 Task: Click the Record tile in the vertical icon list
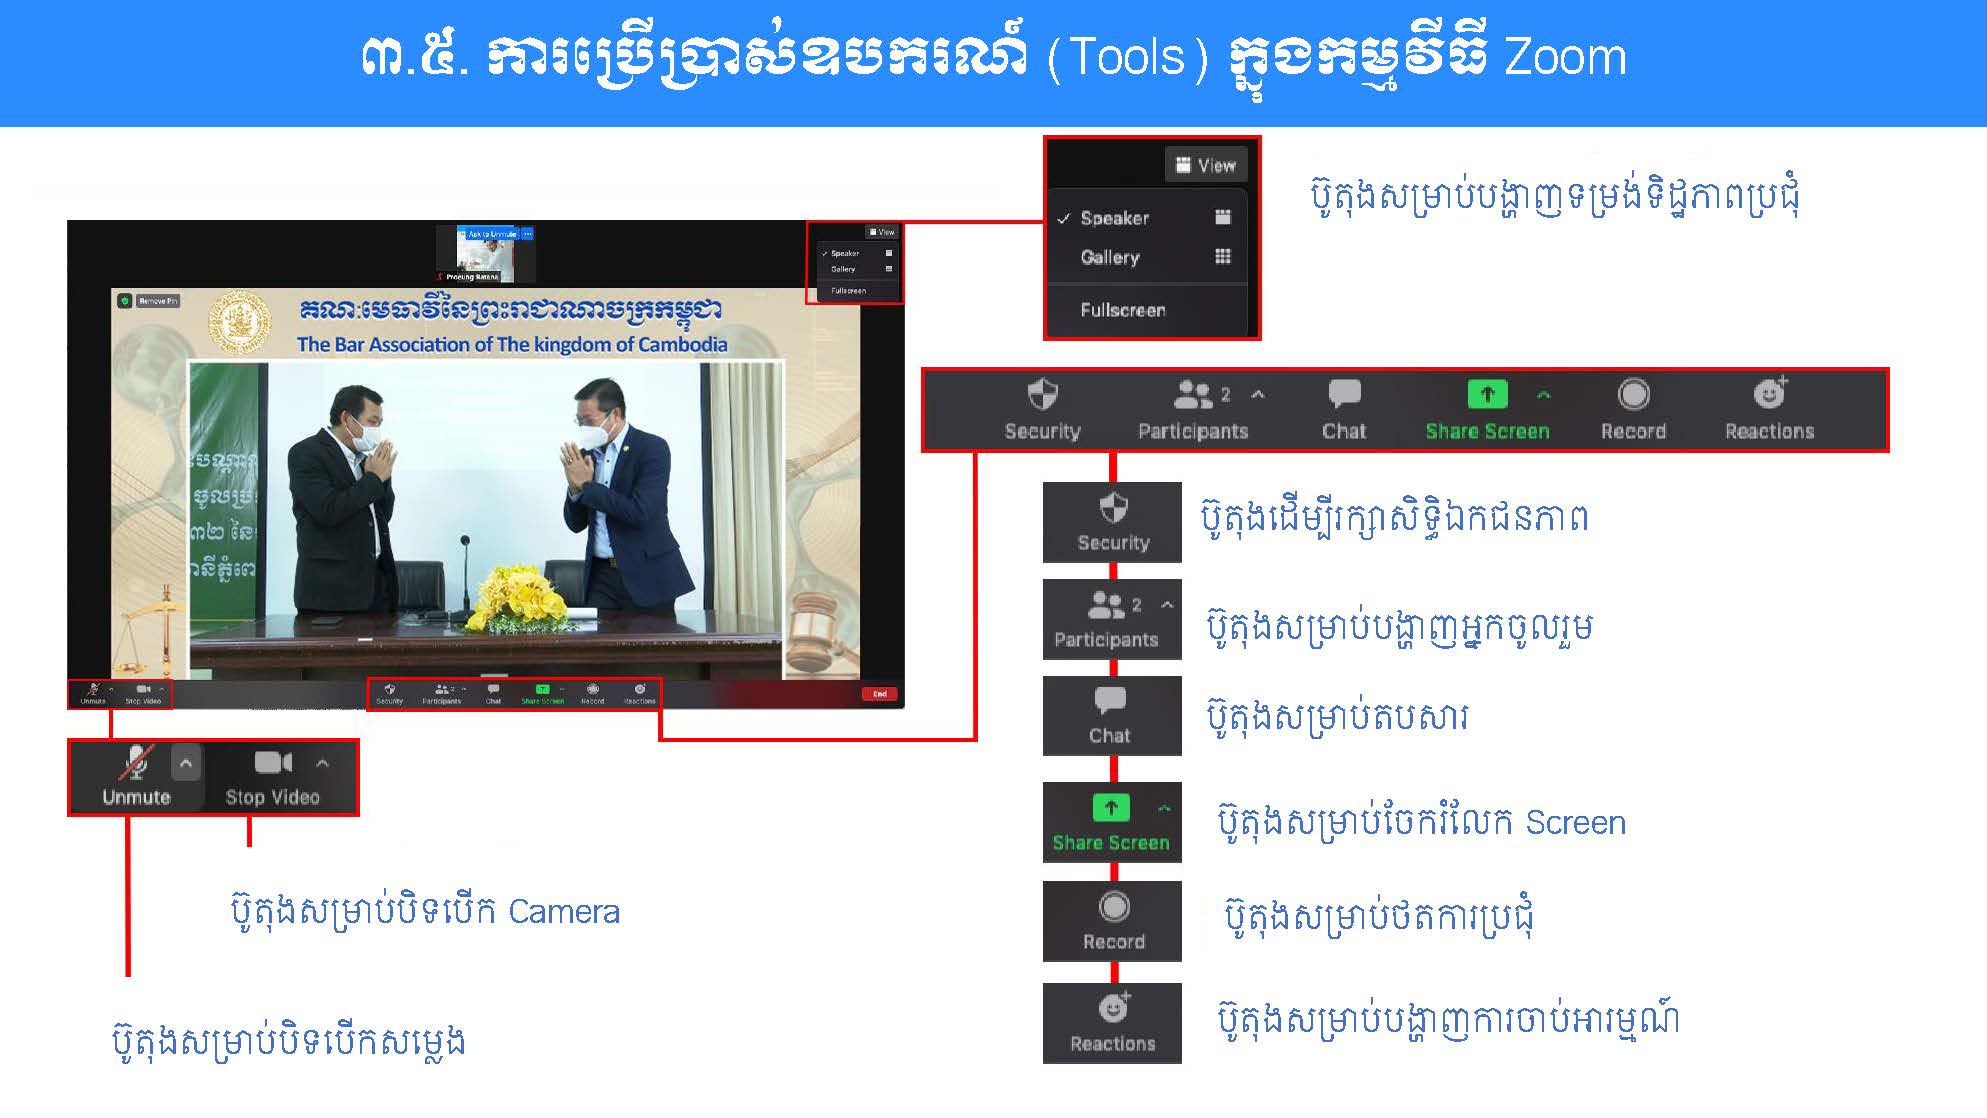click(x=1112, y=921)
